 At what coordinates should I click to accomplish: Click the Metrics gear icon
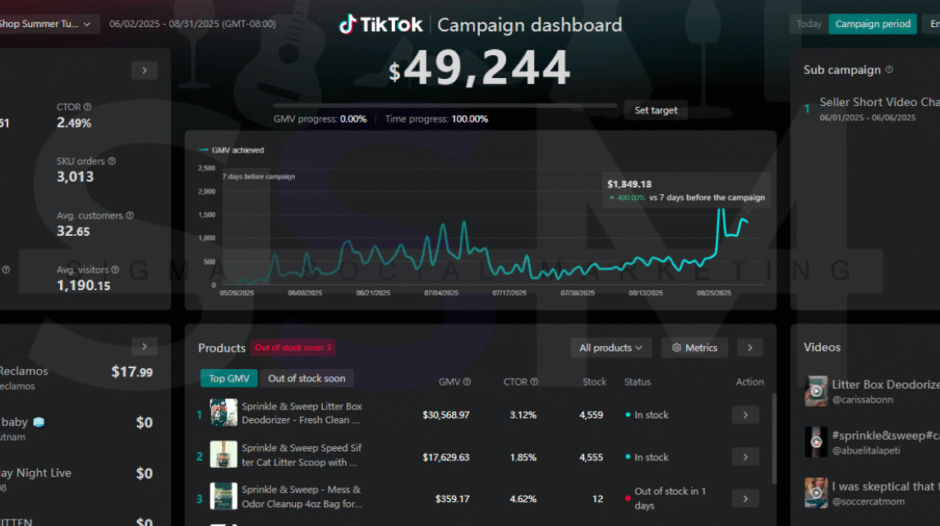click(676, 348)
